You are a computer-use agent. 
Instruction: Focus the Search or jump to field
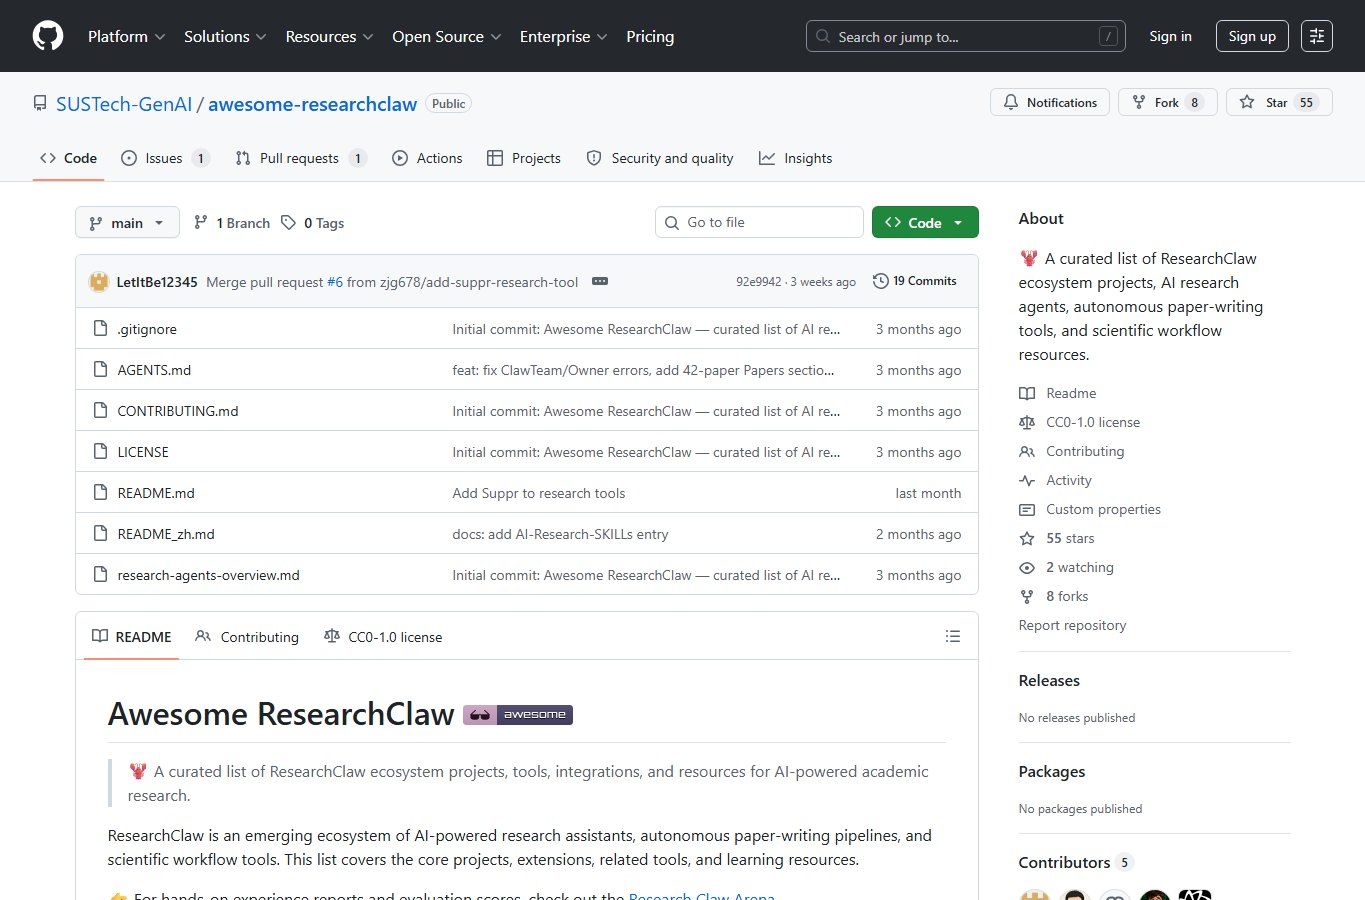(966, 36)
